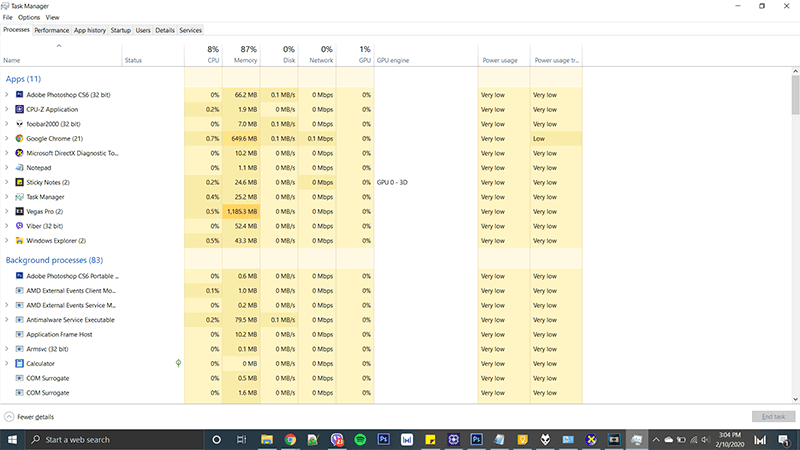Click the Microsoft DirectX Diagnostic Tool row icon
Image resolution: width=800 pixels, height=450 pixels.
point(19,153)
